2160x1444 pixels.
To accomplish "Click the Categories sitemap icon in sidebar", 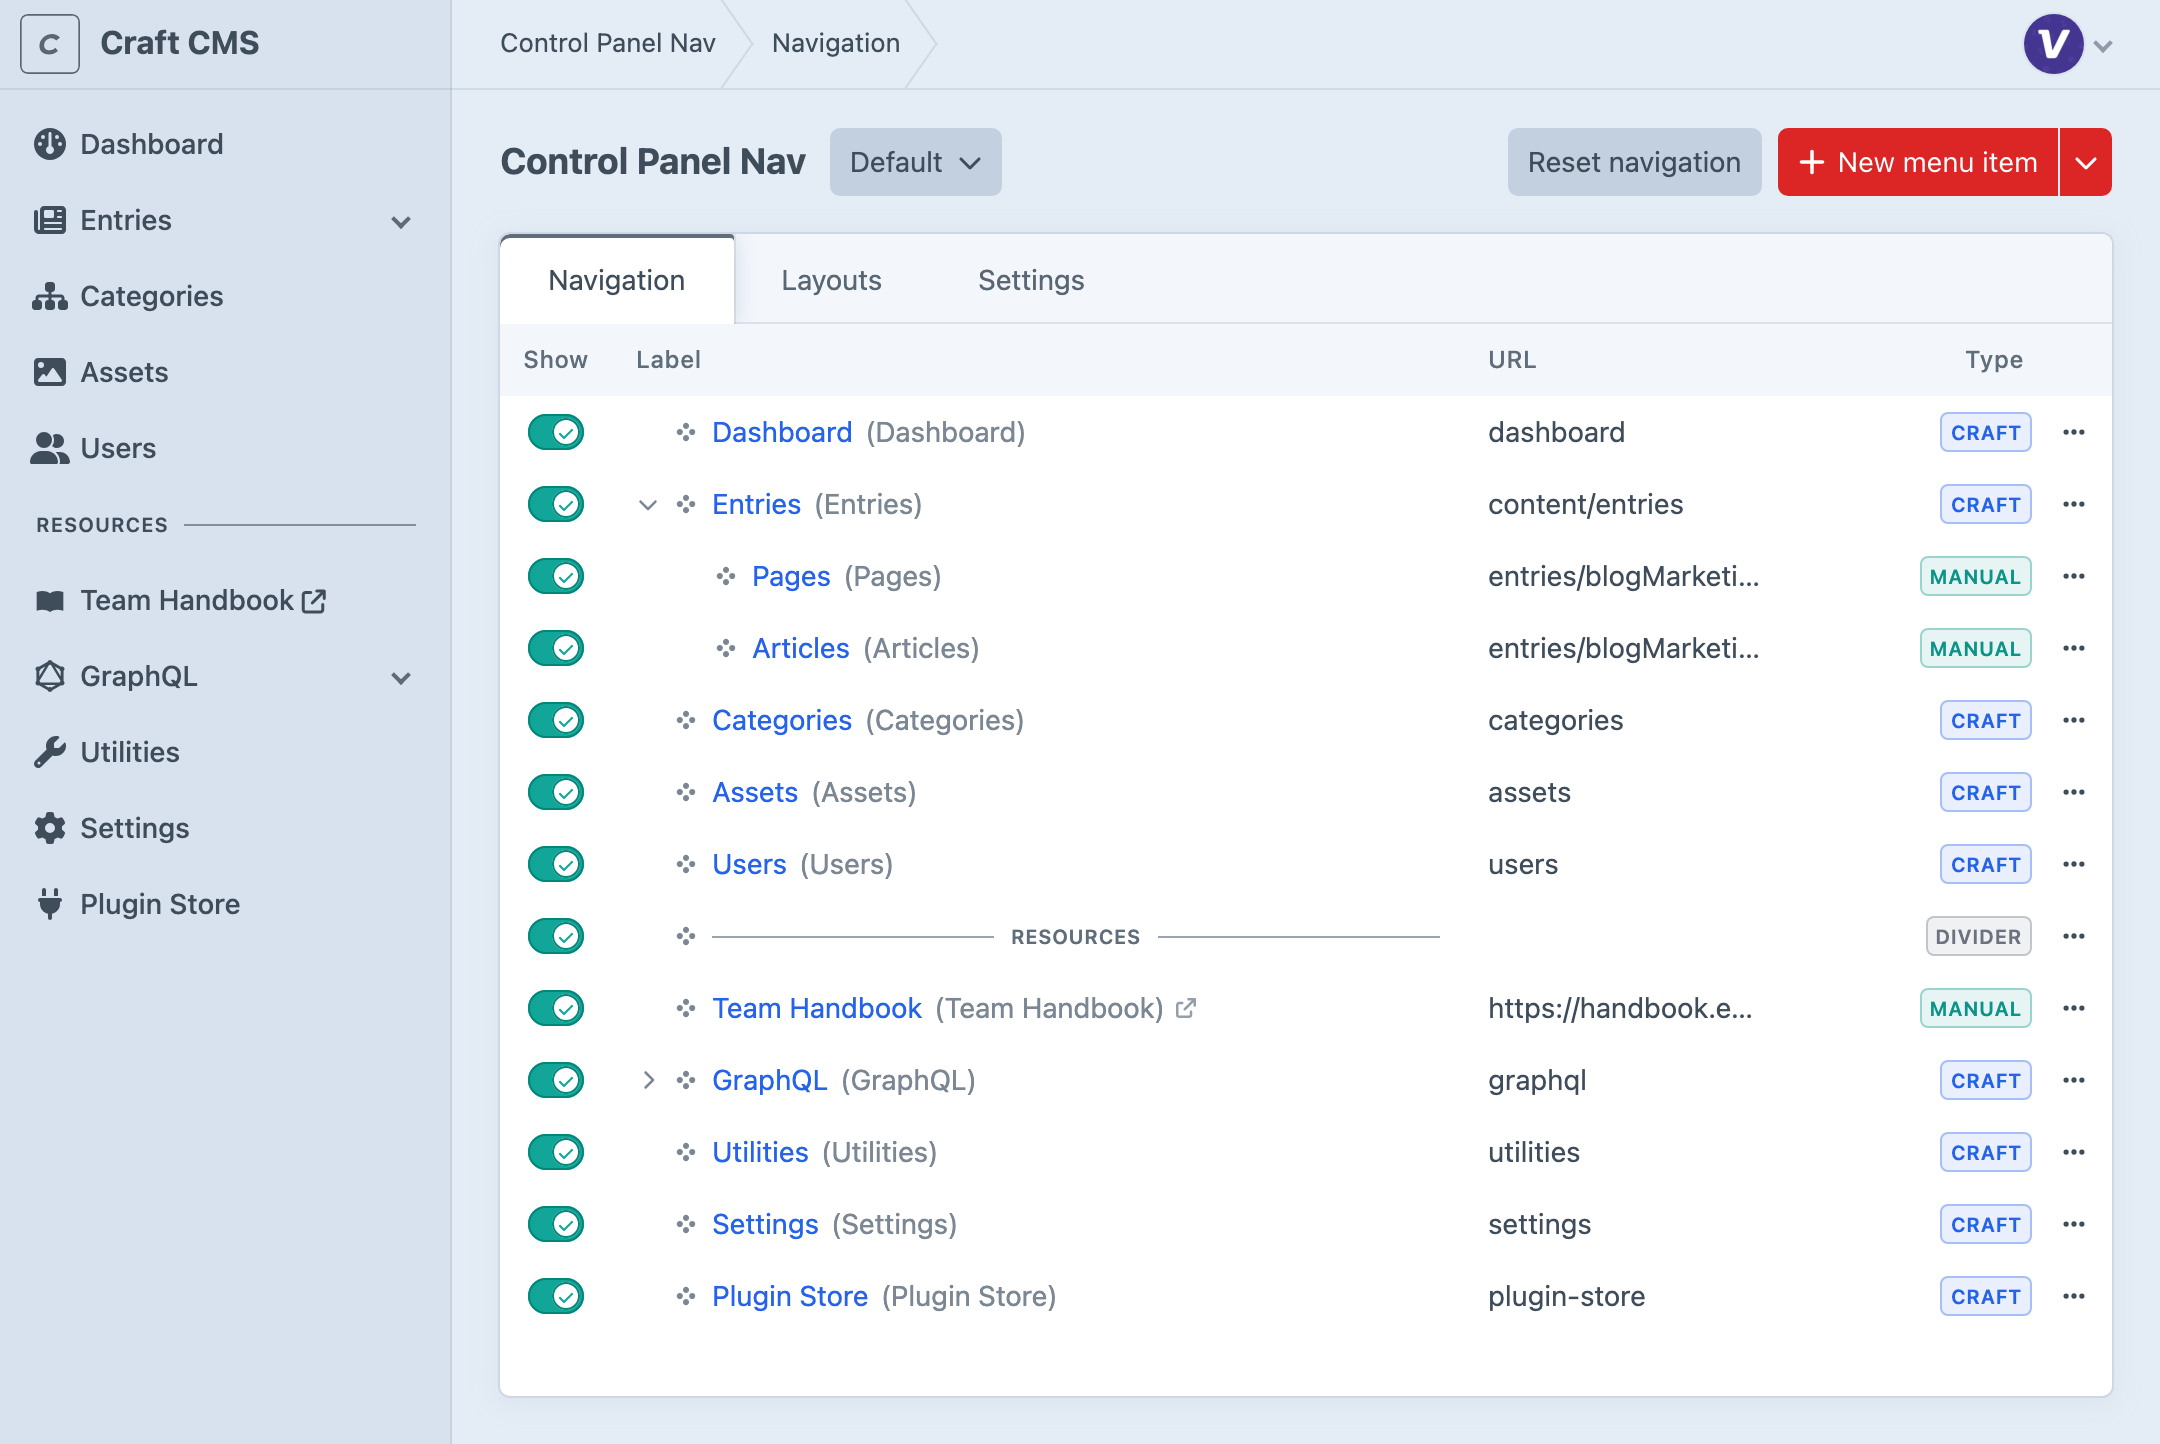I will 50,296.
